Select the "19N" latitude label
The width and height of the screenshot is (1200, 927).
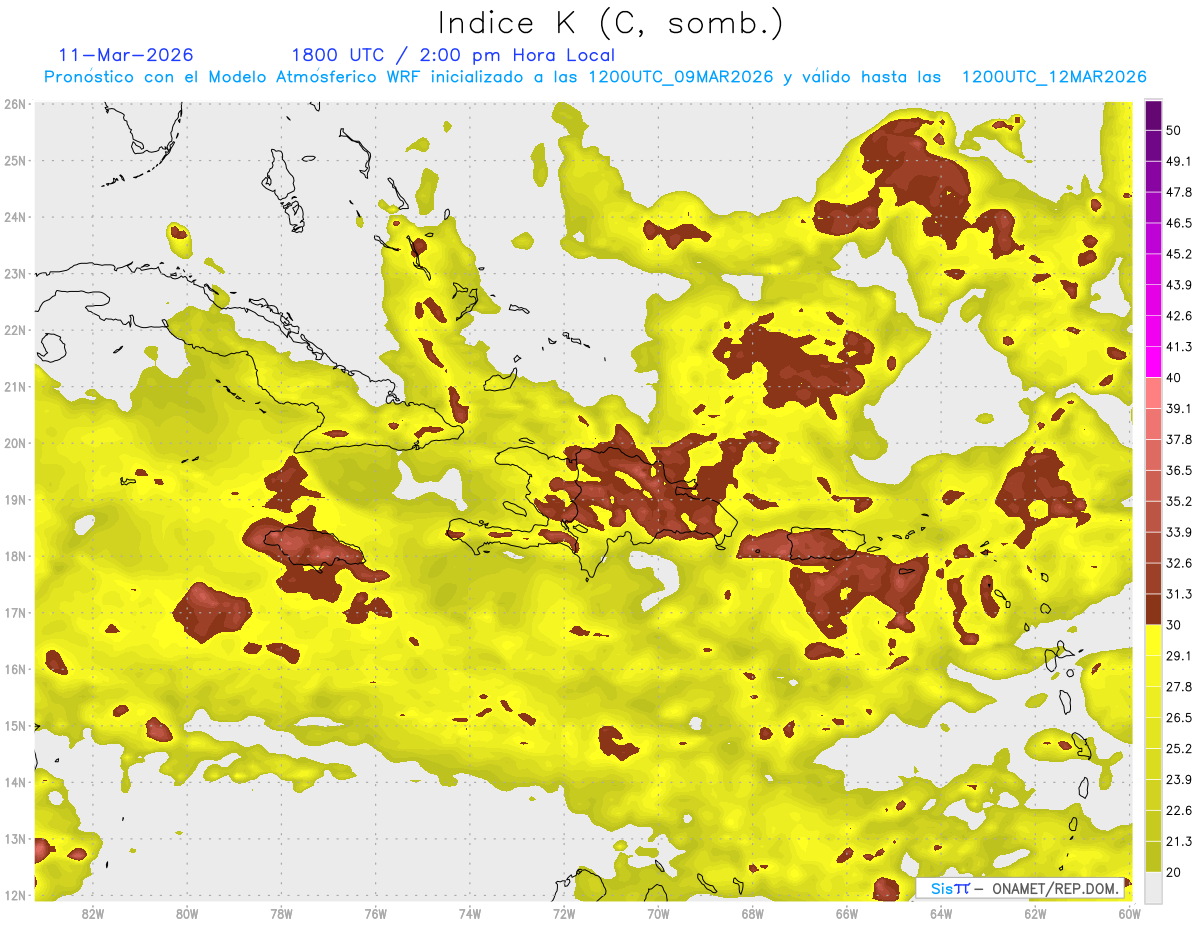coord(16,500)
